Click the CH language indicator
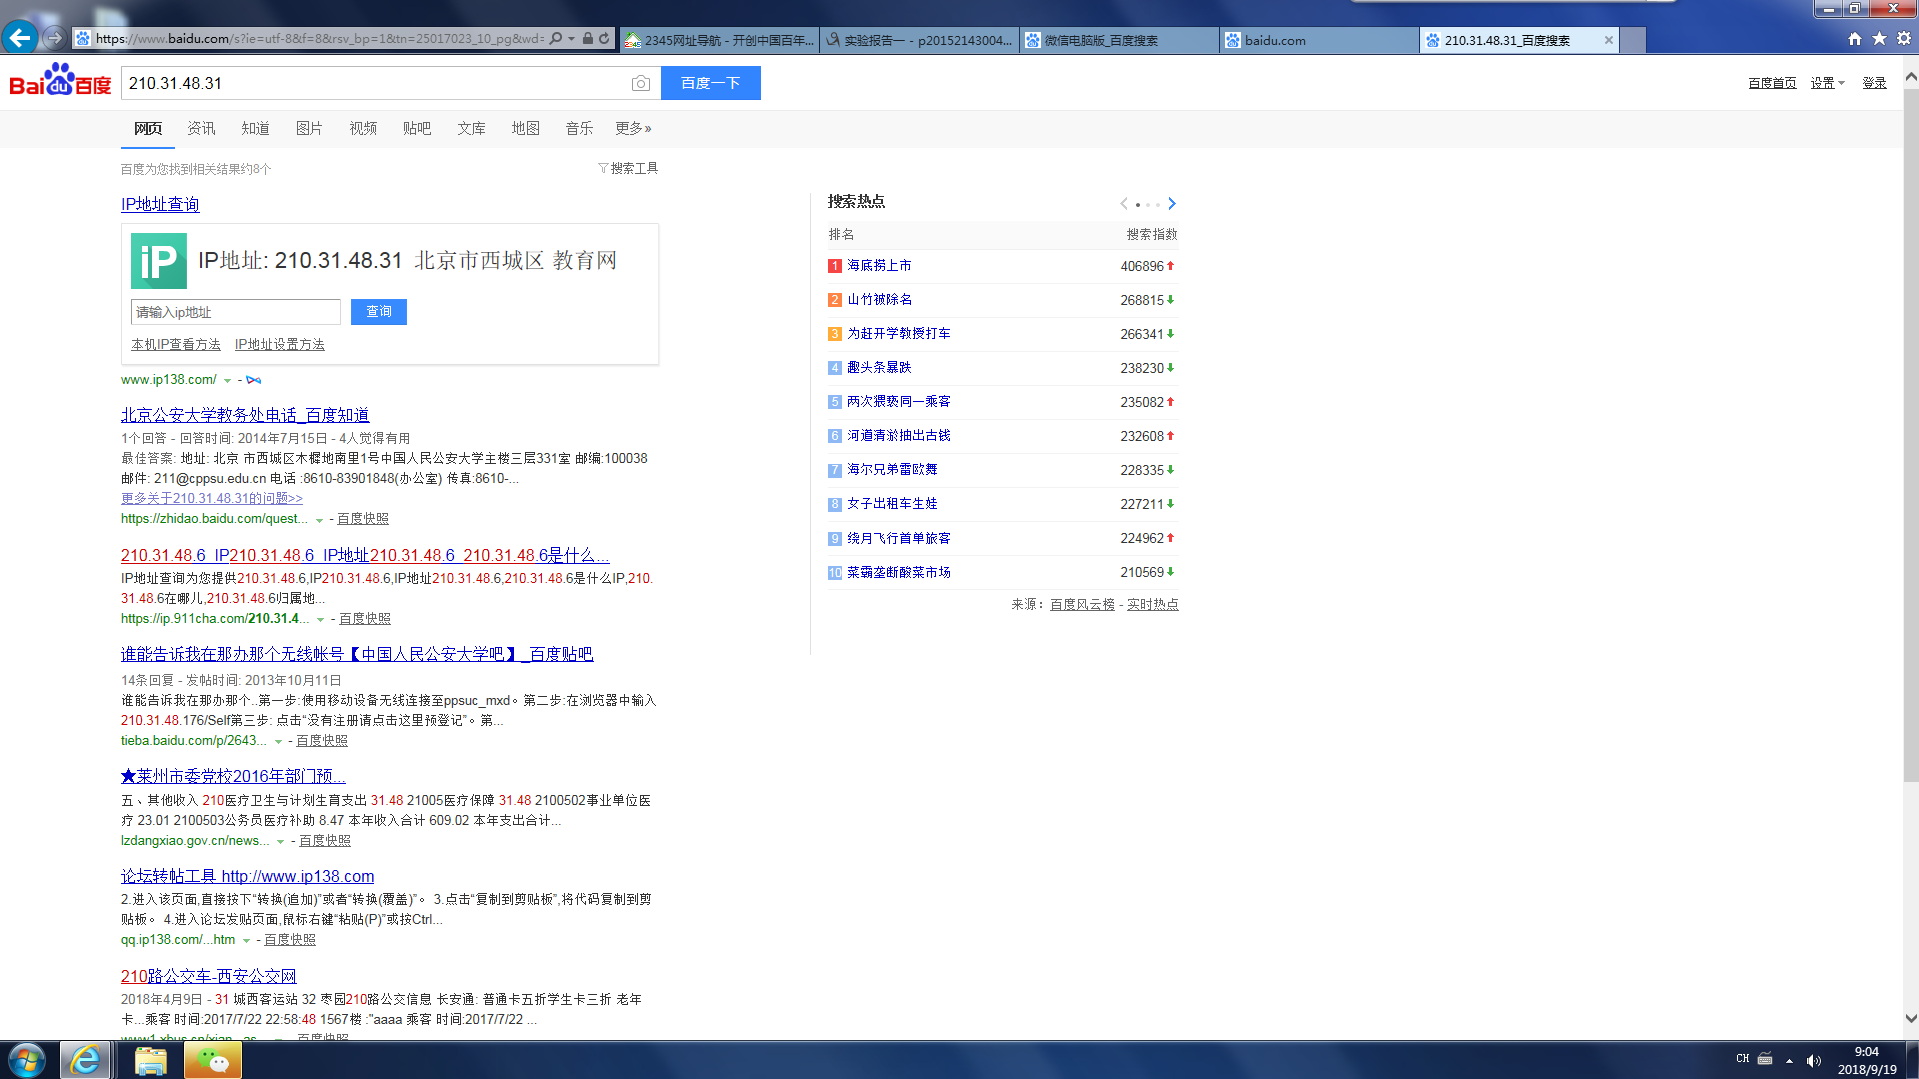Viewport: 1919px width, 1079px height. coord(1743,1059)
